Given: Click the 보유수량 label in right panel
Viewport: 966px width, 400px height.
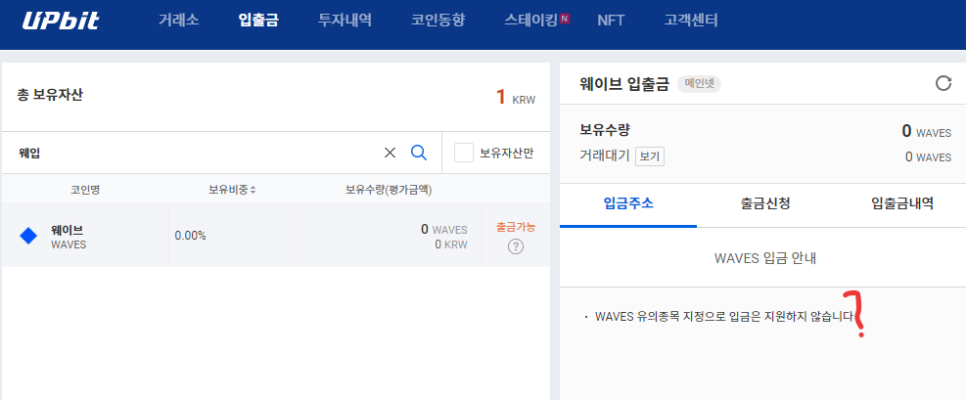Looking at the screenshot, I should pyautogui.click(x=604, y=131).
